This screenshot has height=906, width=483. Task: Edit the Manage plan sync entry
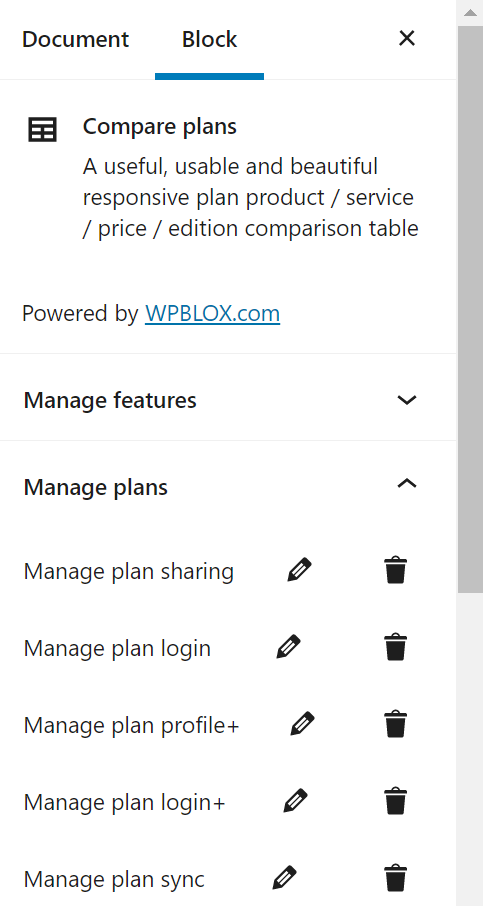point(284,878)
